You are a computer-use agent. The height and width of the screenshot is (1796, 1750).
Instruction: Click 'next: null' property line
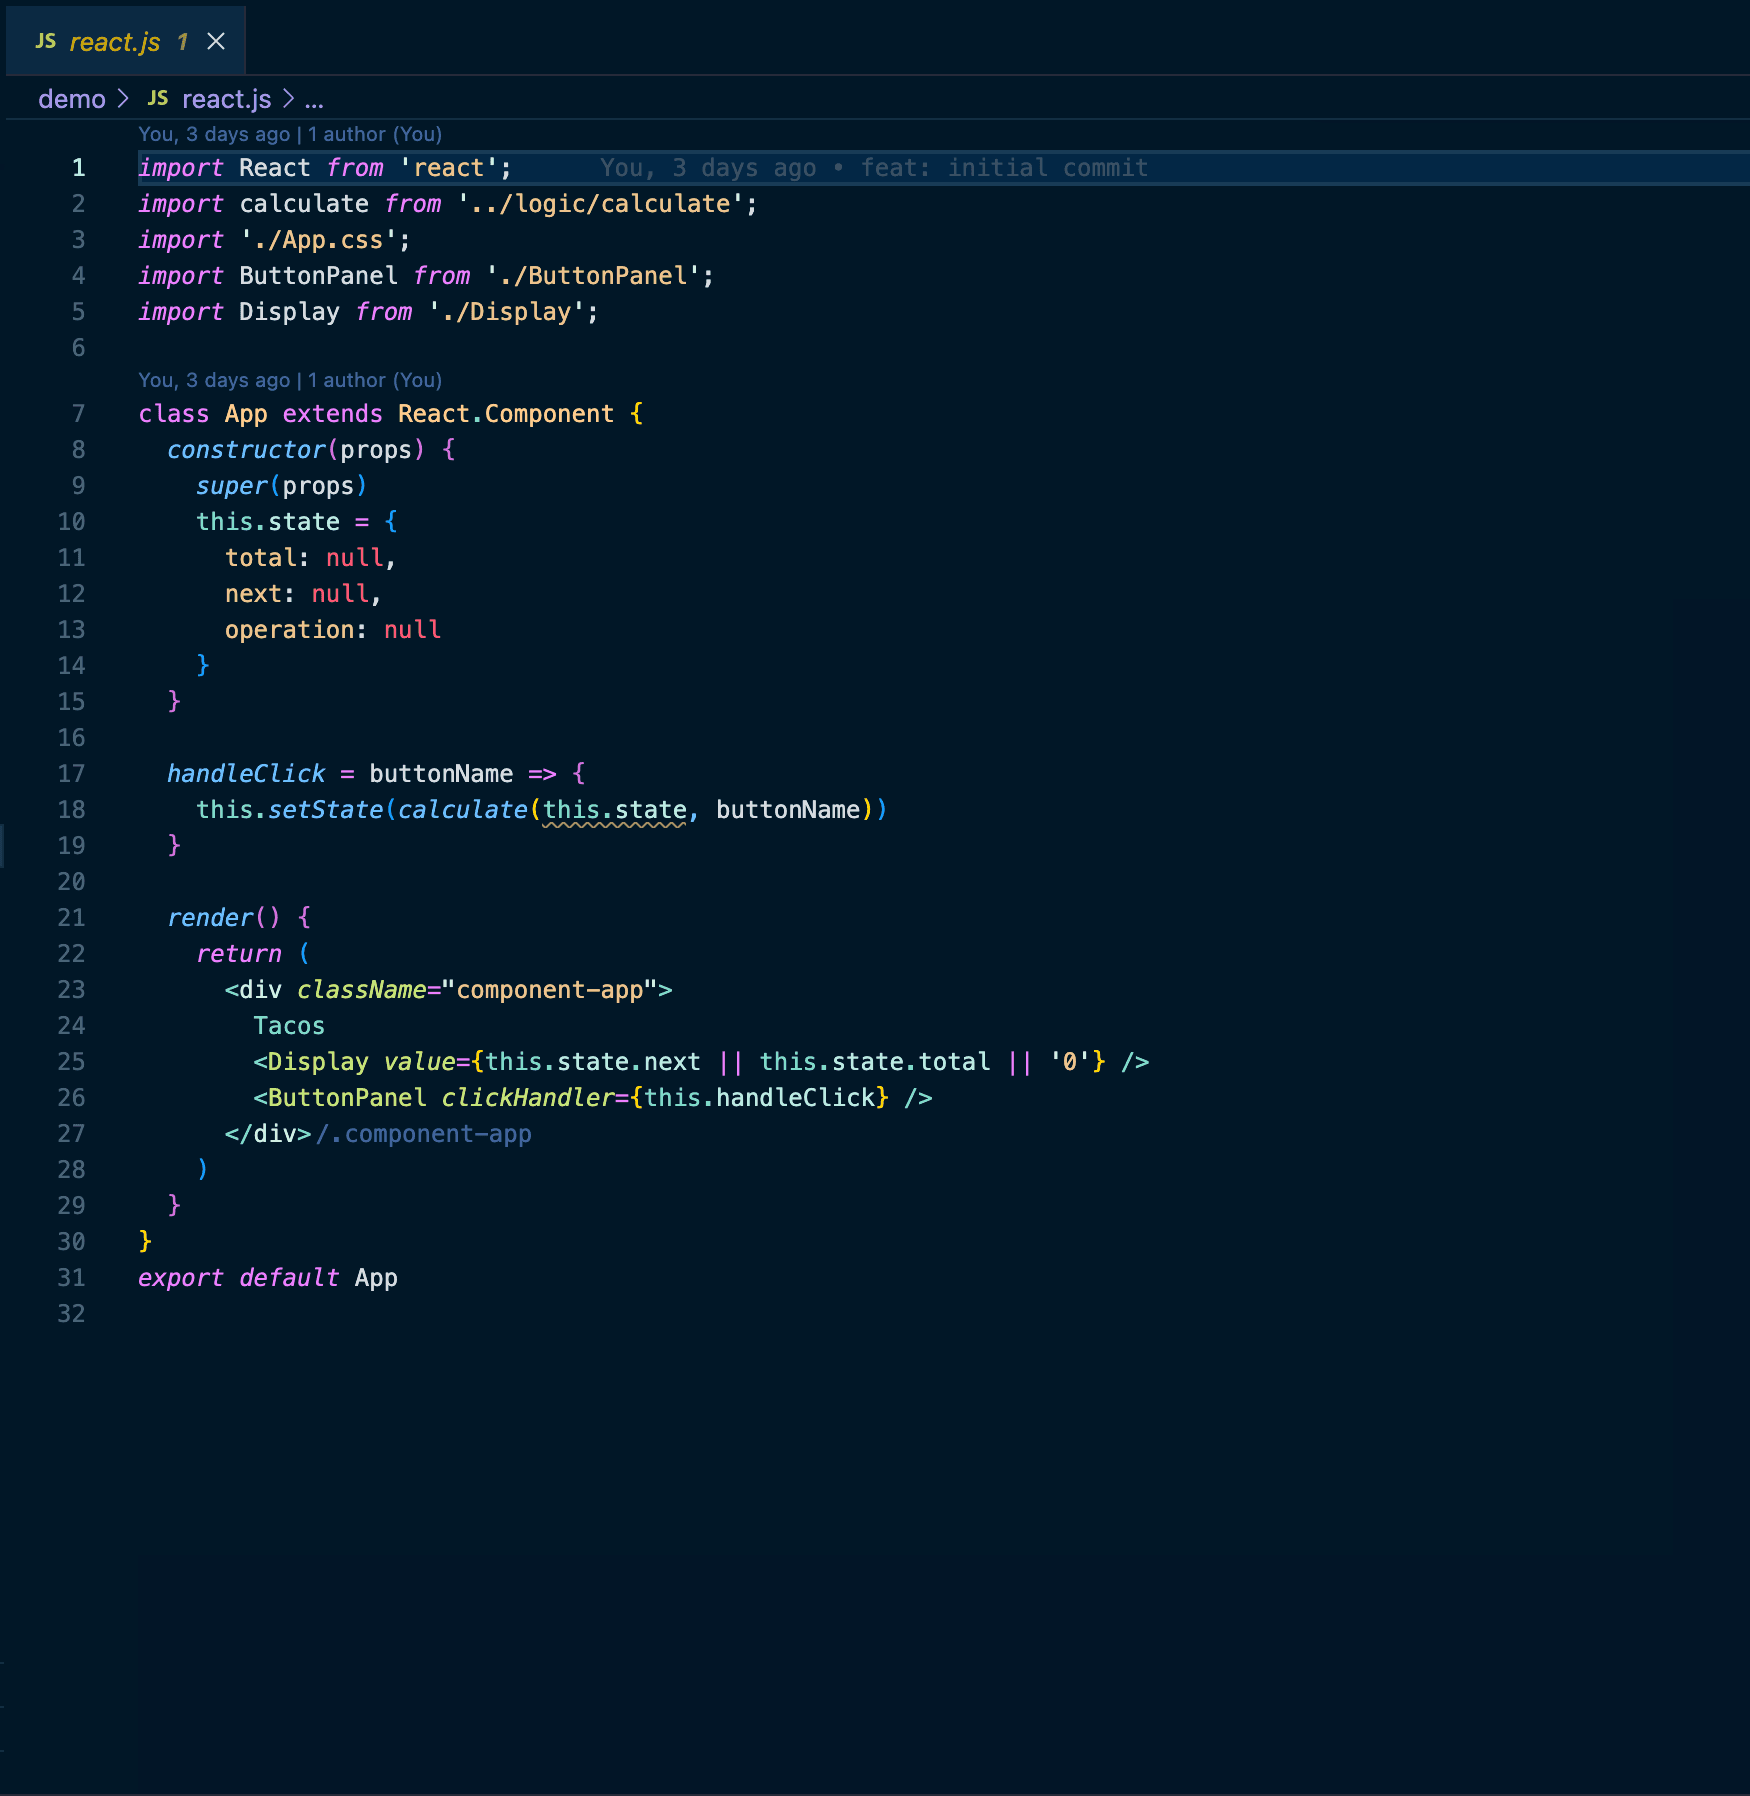tap(303, 594)
